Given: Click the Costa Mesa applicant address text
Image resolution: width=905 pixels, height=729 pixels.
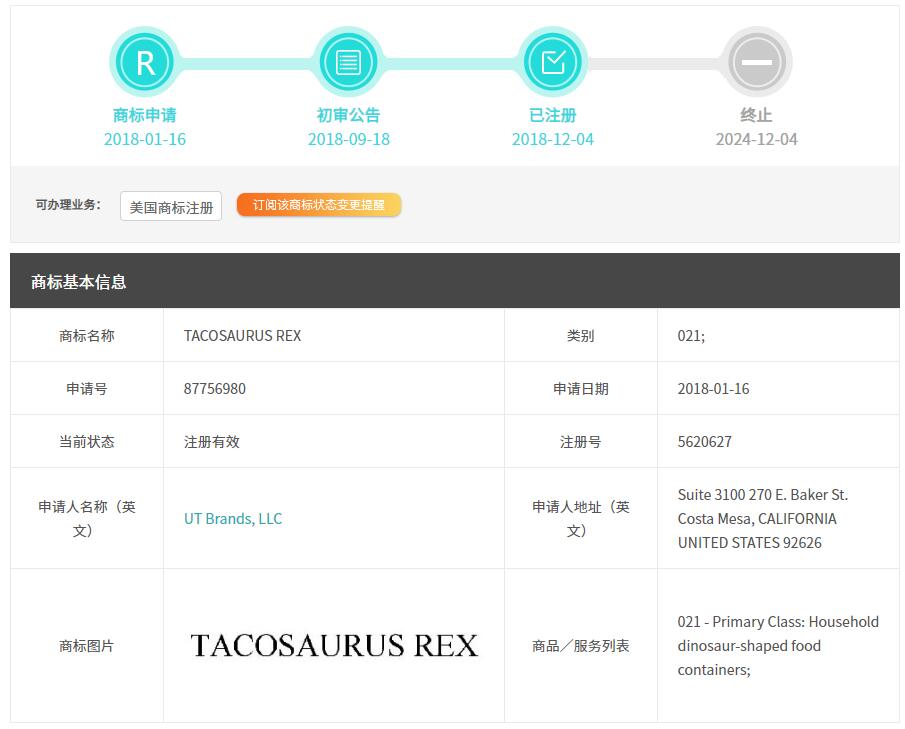Looking at the screenshot, I should [x=757, y=518].
